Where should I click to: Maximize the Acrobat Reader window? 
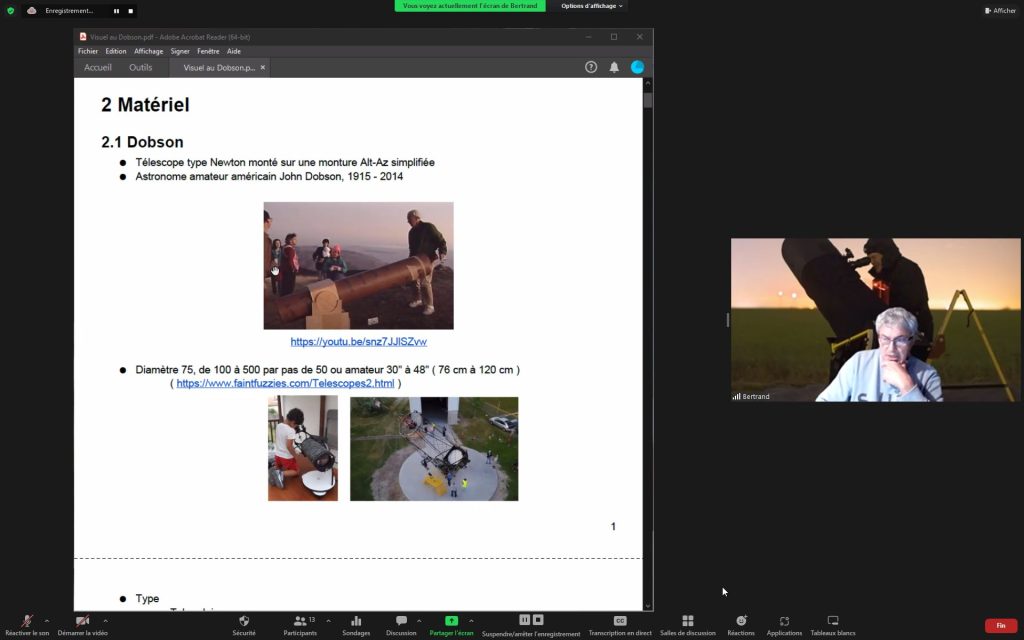(x=614, y=37)
